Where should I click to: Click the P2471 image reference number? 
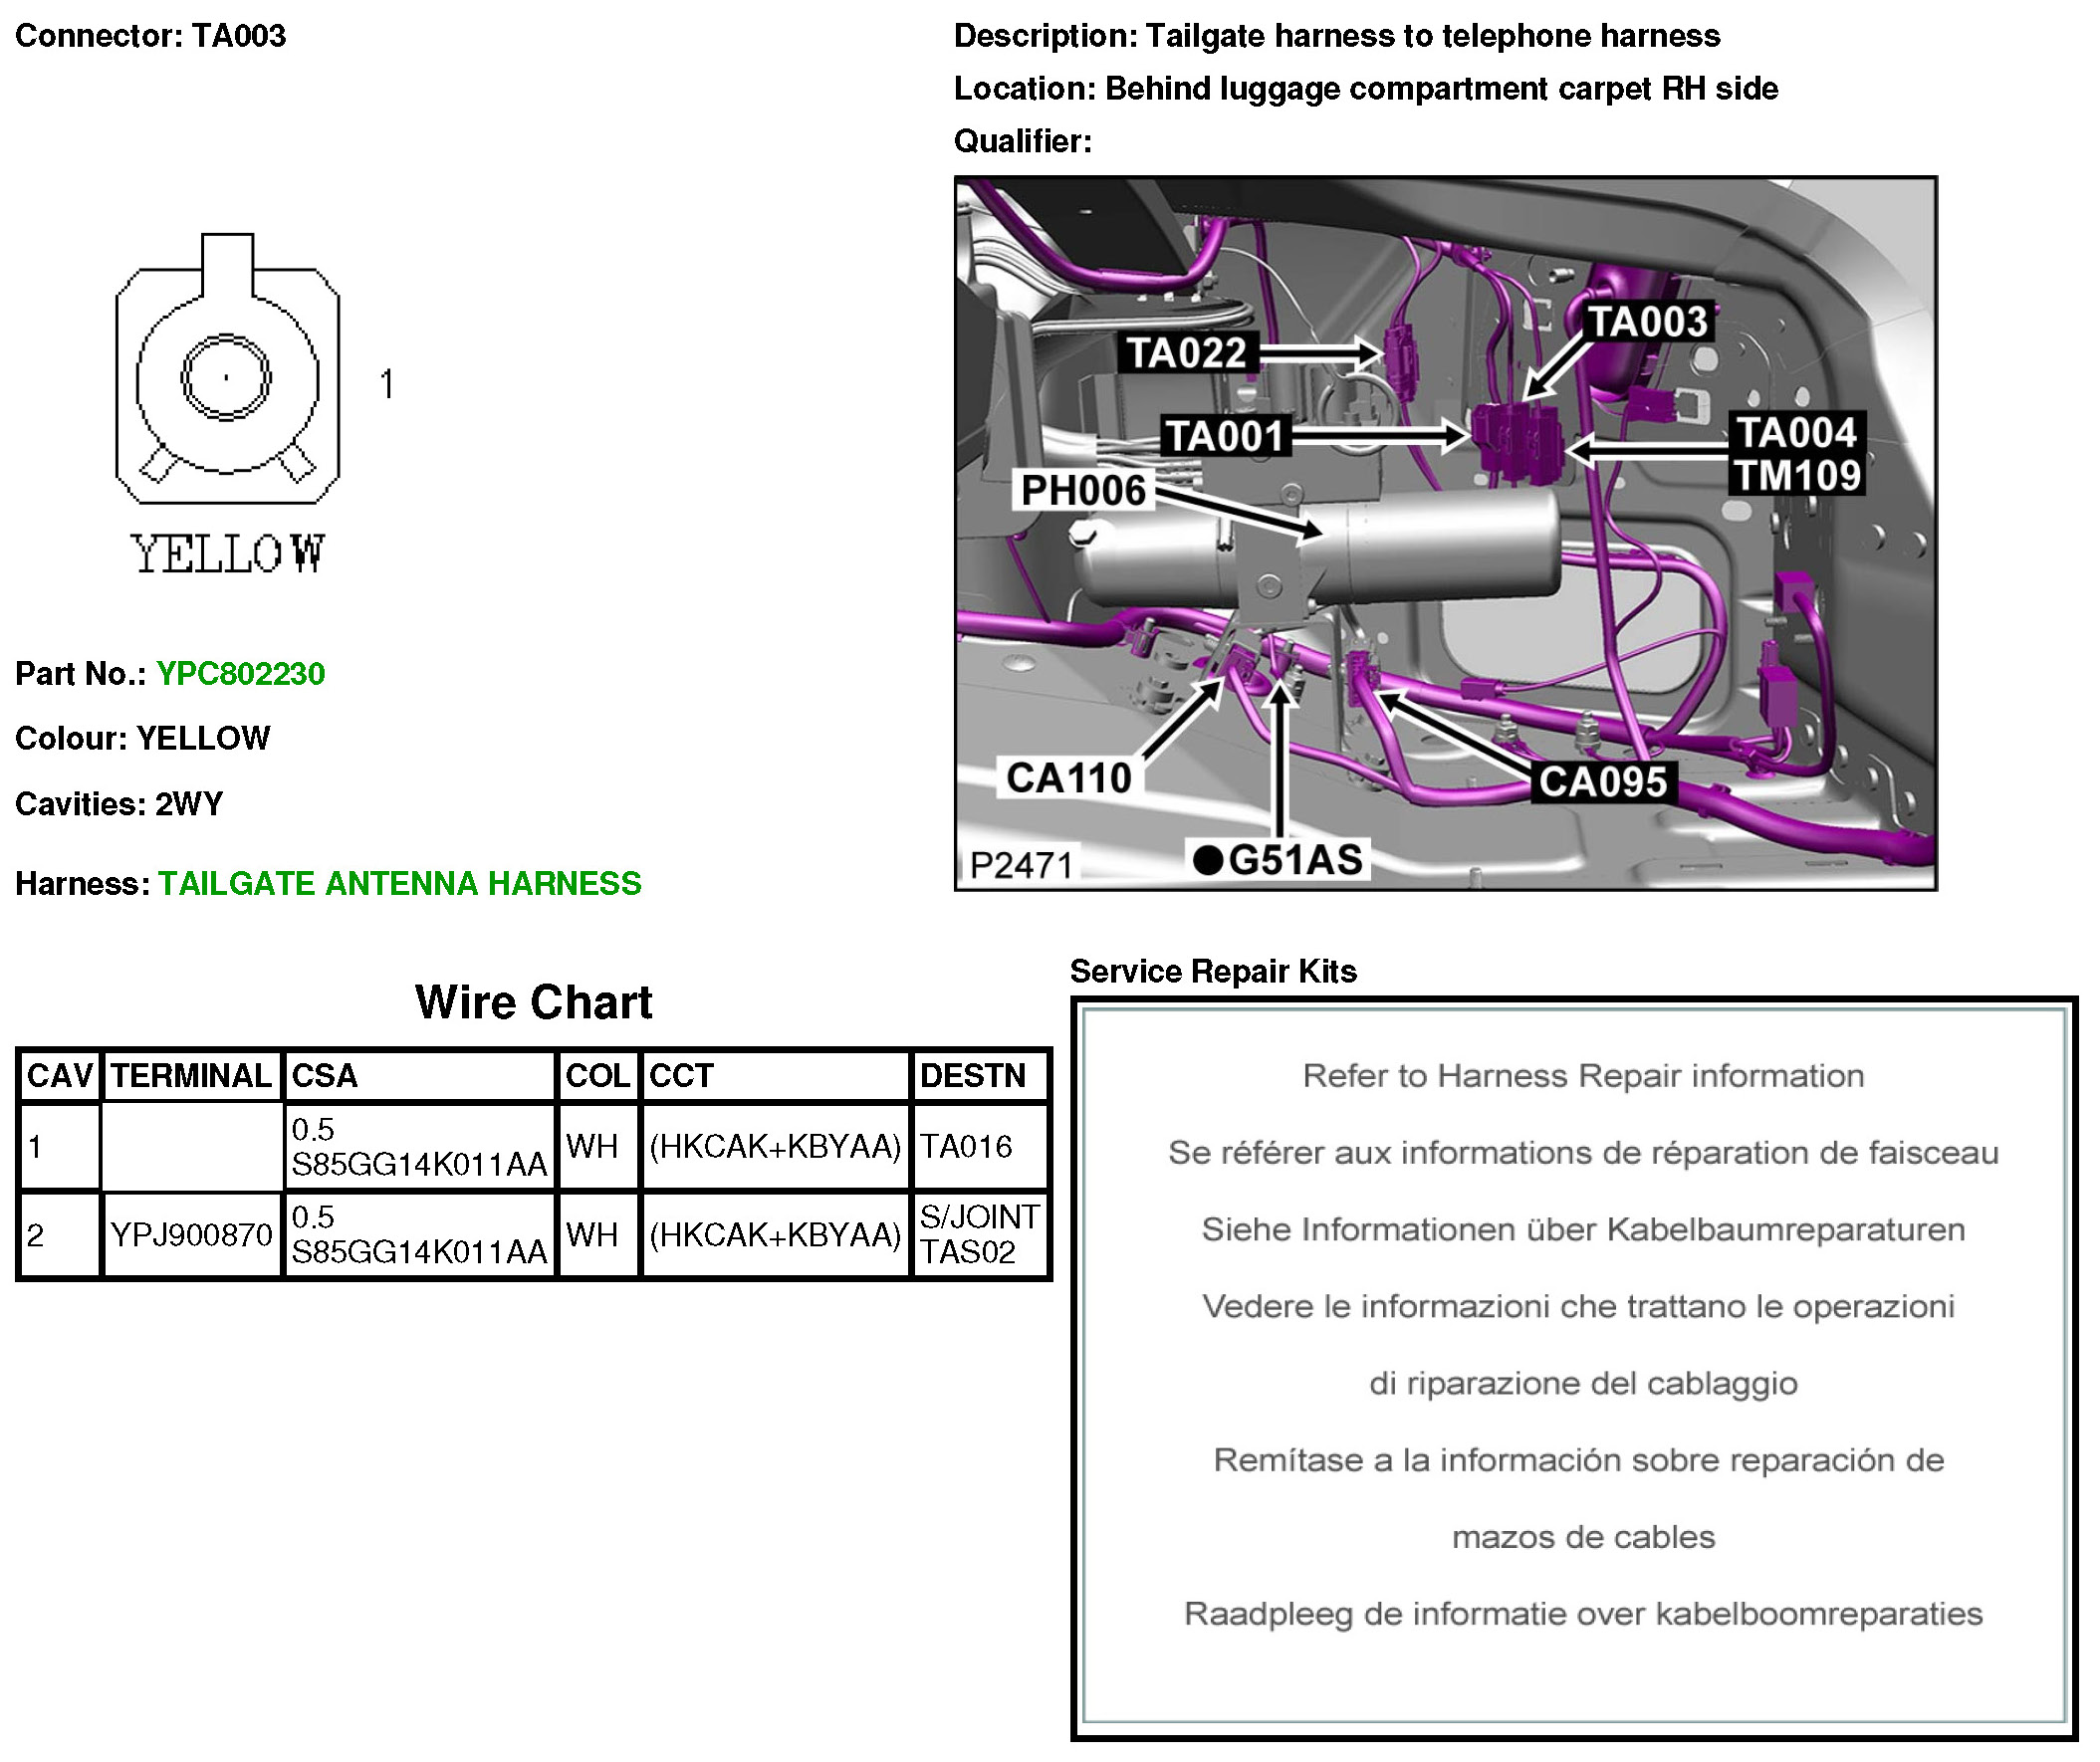[x=1021, y=865]
